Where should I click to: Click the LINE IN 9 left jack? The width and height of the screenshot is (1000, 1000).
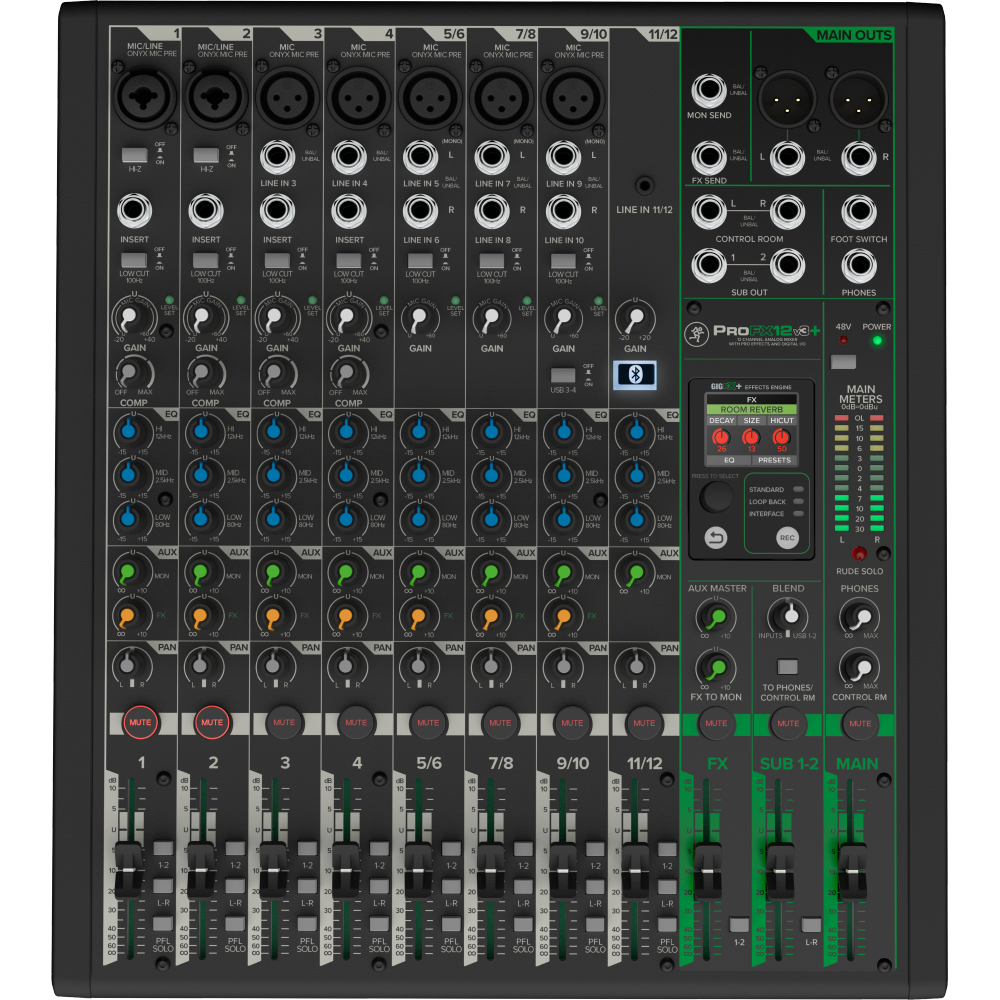click(x=563, y=157)
